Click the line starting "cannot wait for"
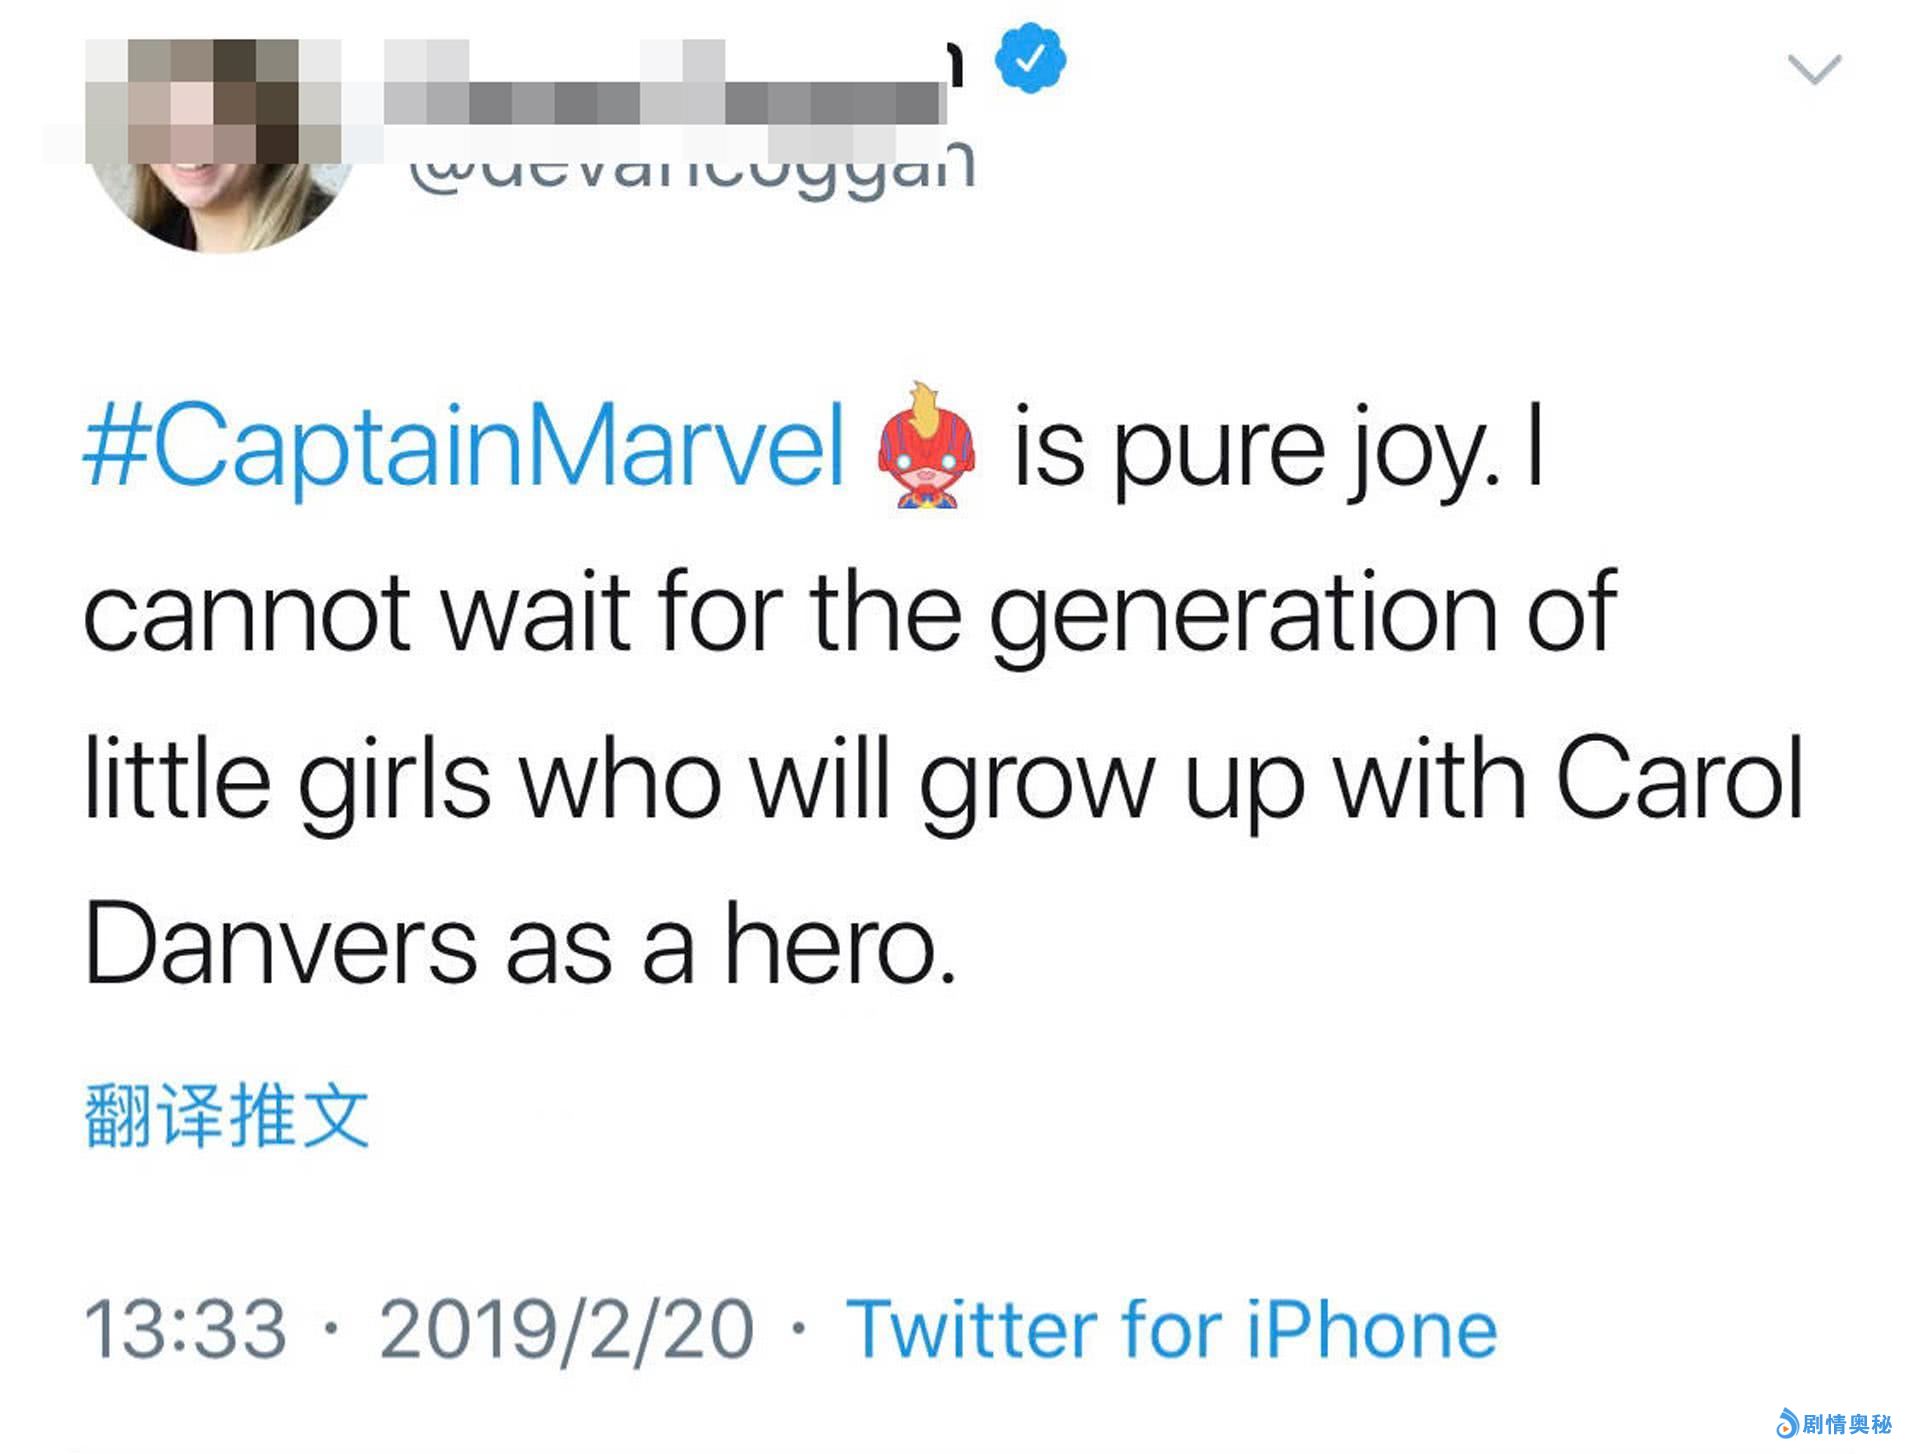Viewport: 1920px width, 1454px height. pyautogui.click(x=850, y=612)
